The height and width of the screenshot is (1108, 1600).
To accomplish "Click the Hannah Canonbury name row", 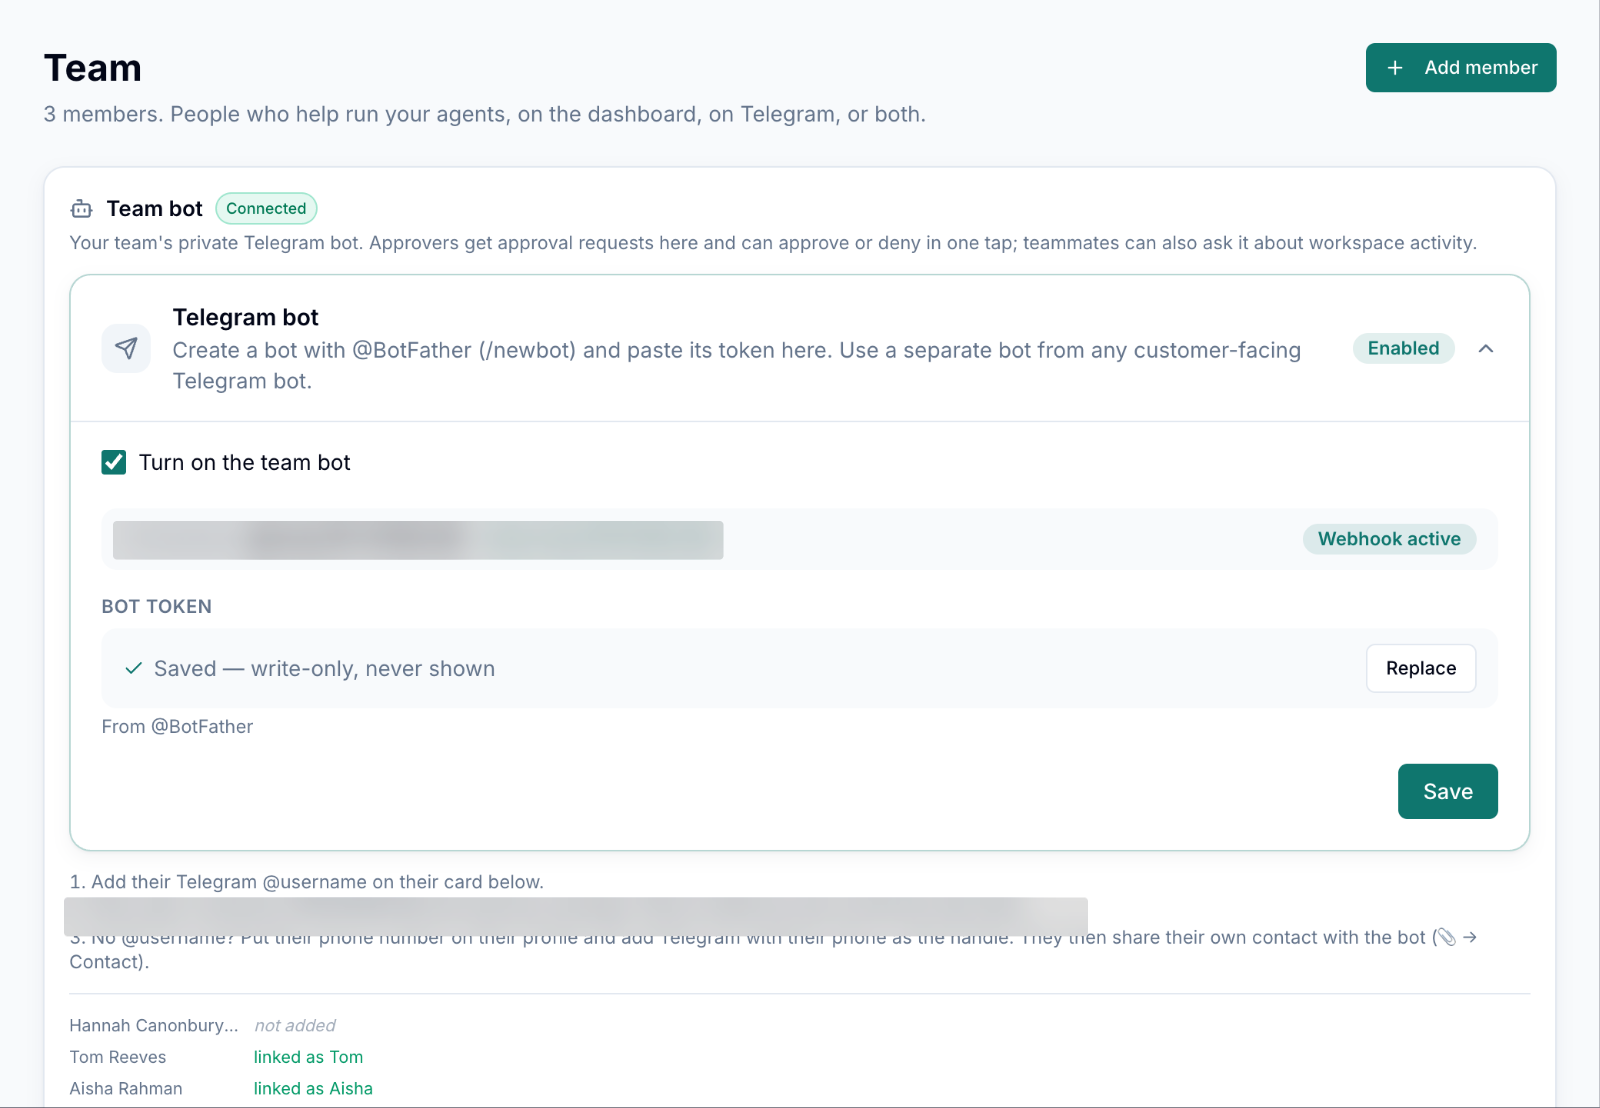I will click(154, 1026).
